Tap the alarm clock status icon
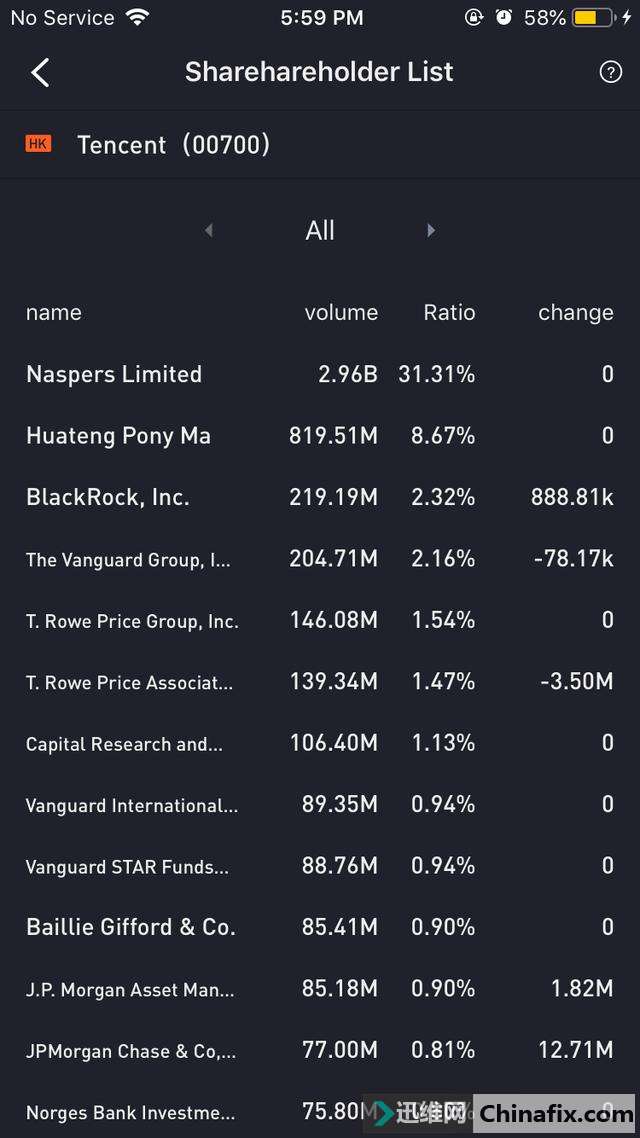 (x=504, y=18)
